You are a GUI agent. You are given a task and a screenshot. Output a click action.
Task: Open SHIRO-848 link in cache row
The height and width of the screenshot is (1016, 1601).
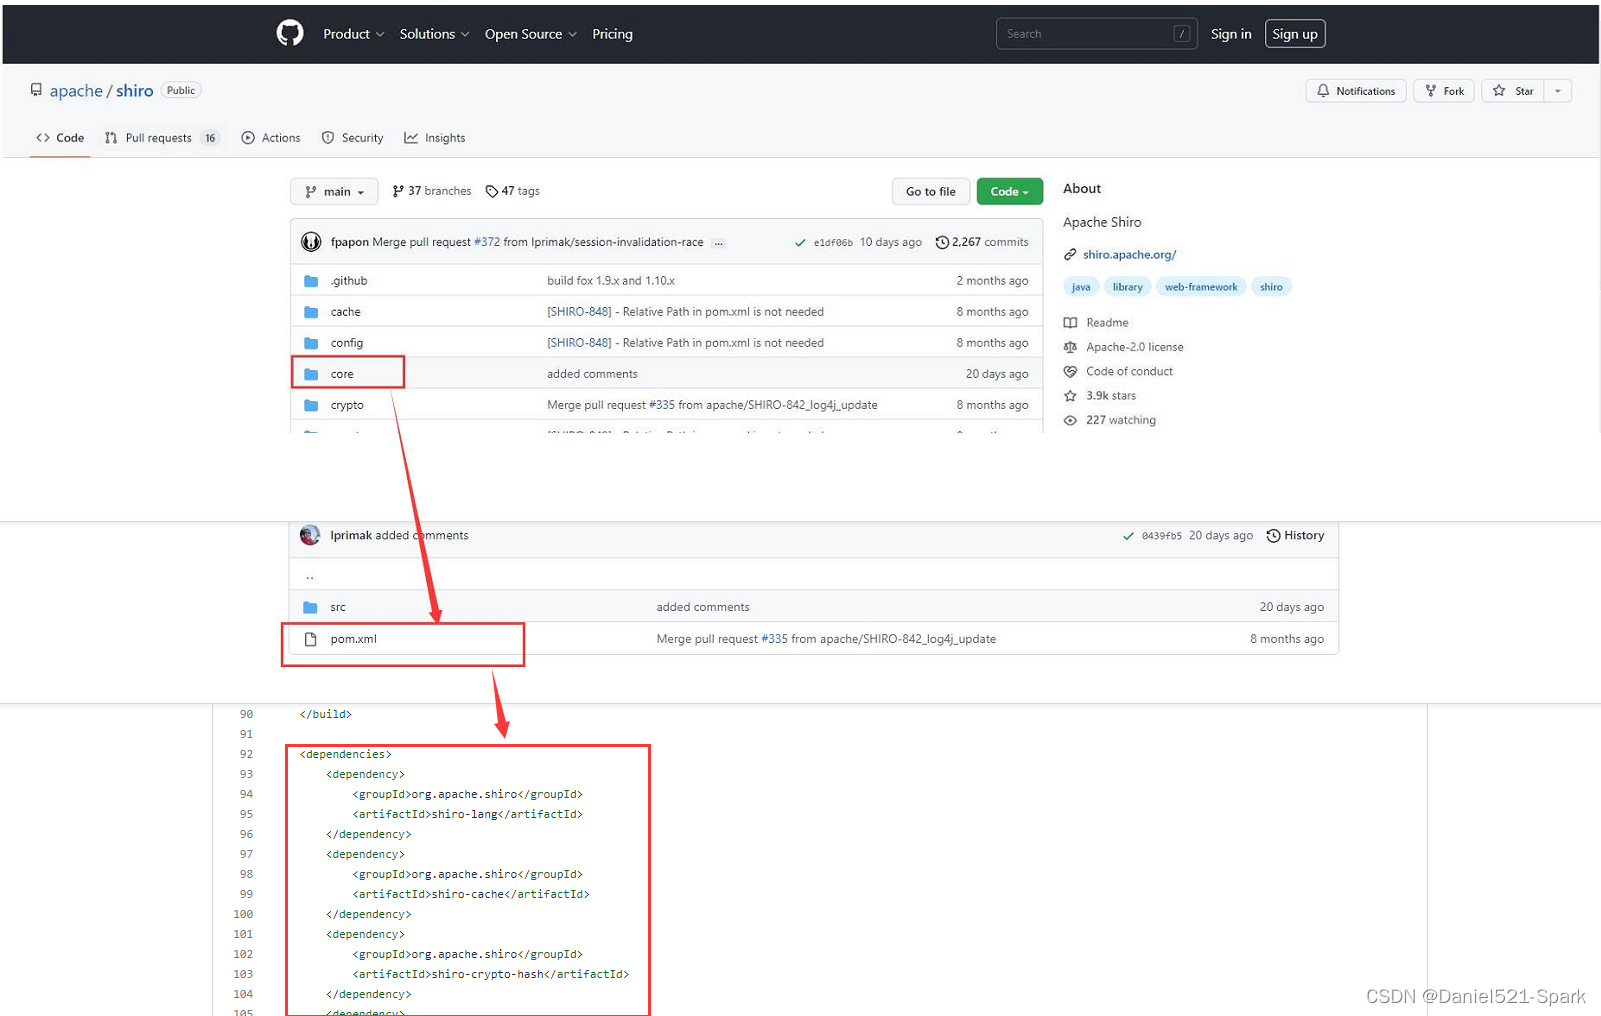pyautogui.click(x=579, y=312)
